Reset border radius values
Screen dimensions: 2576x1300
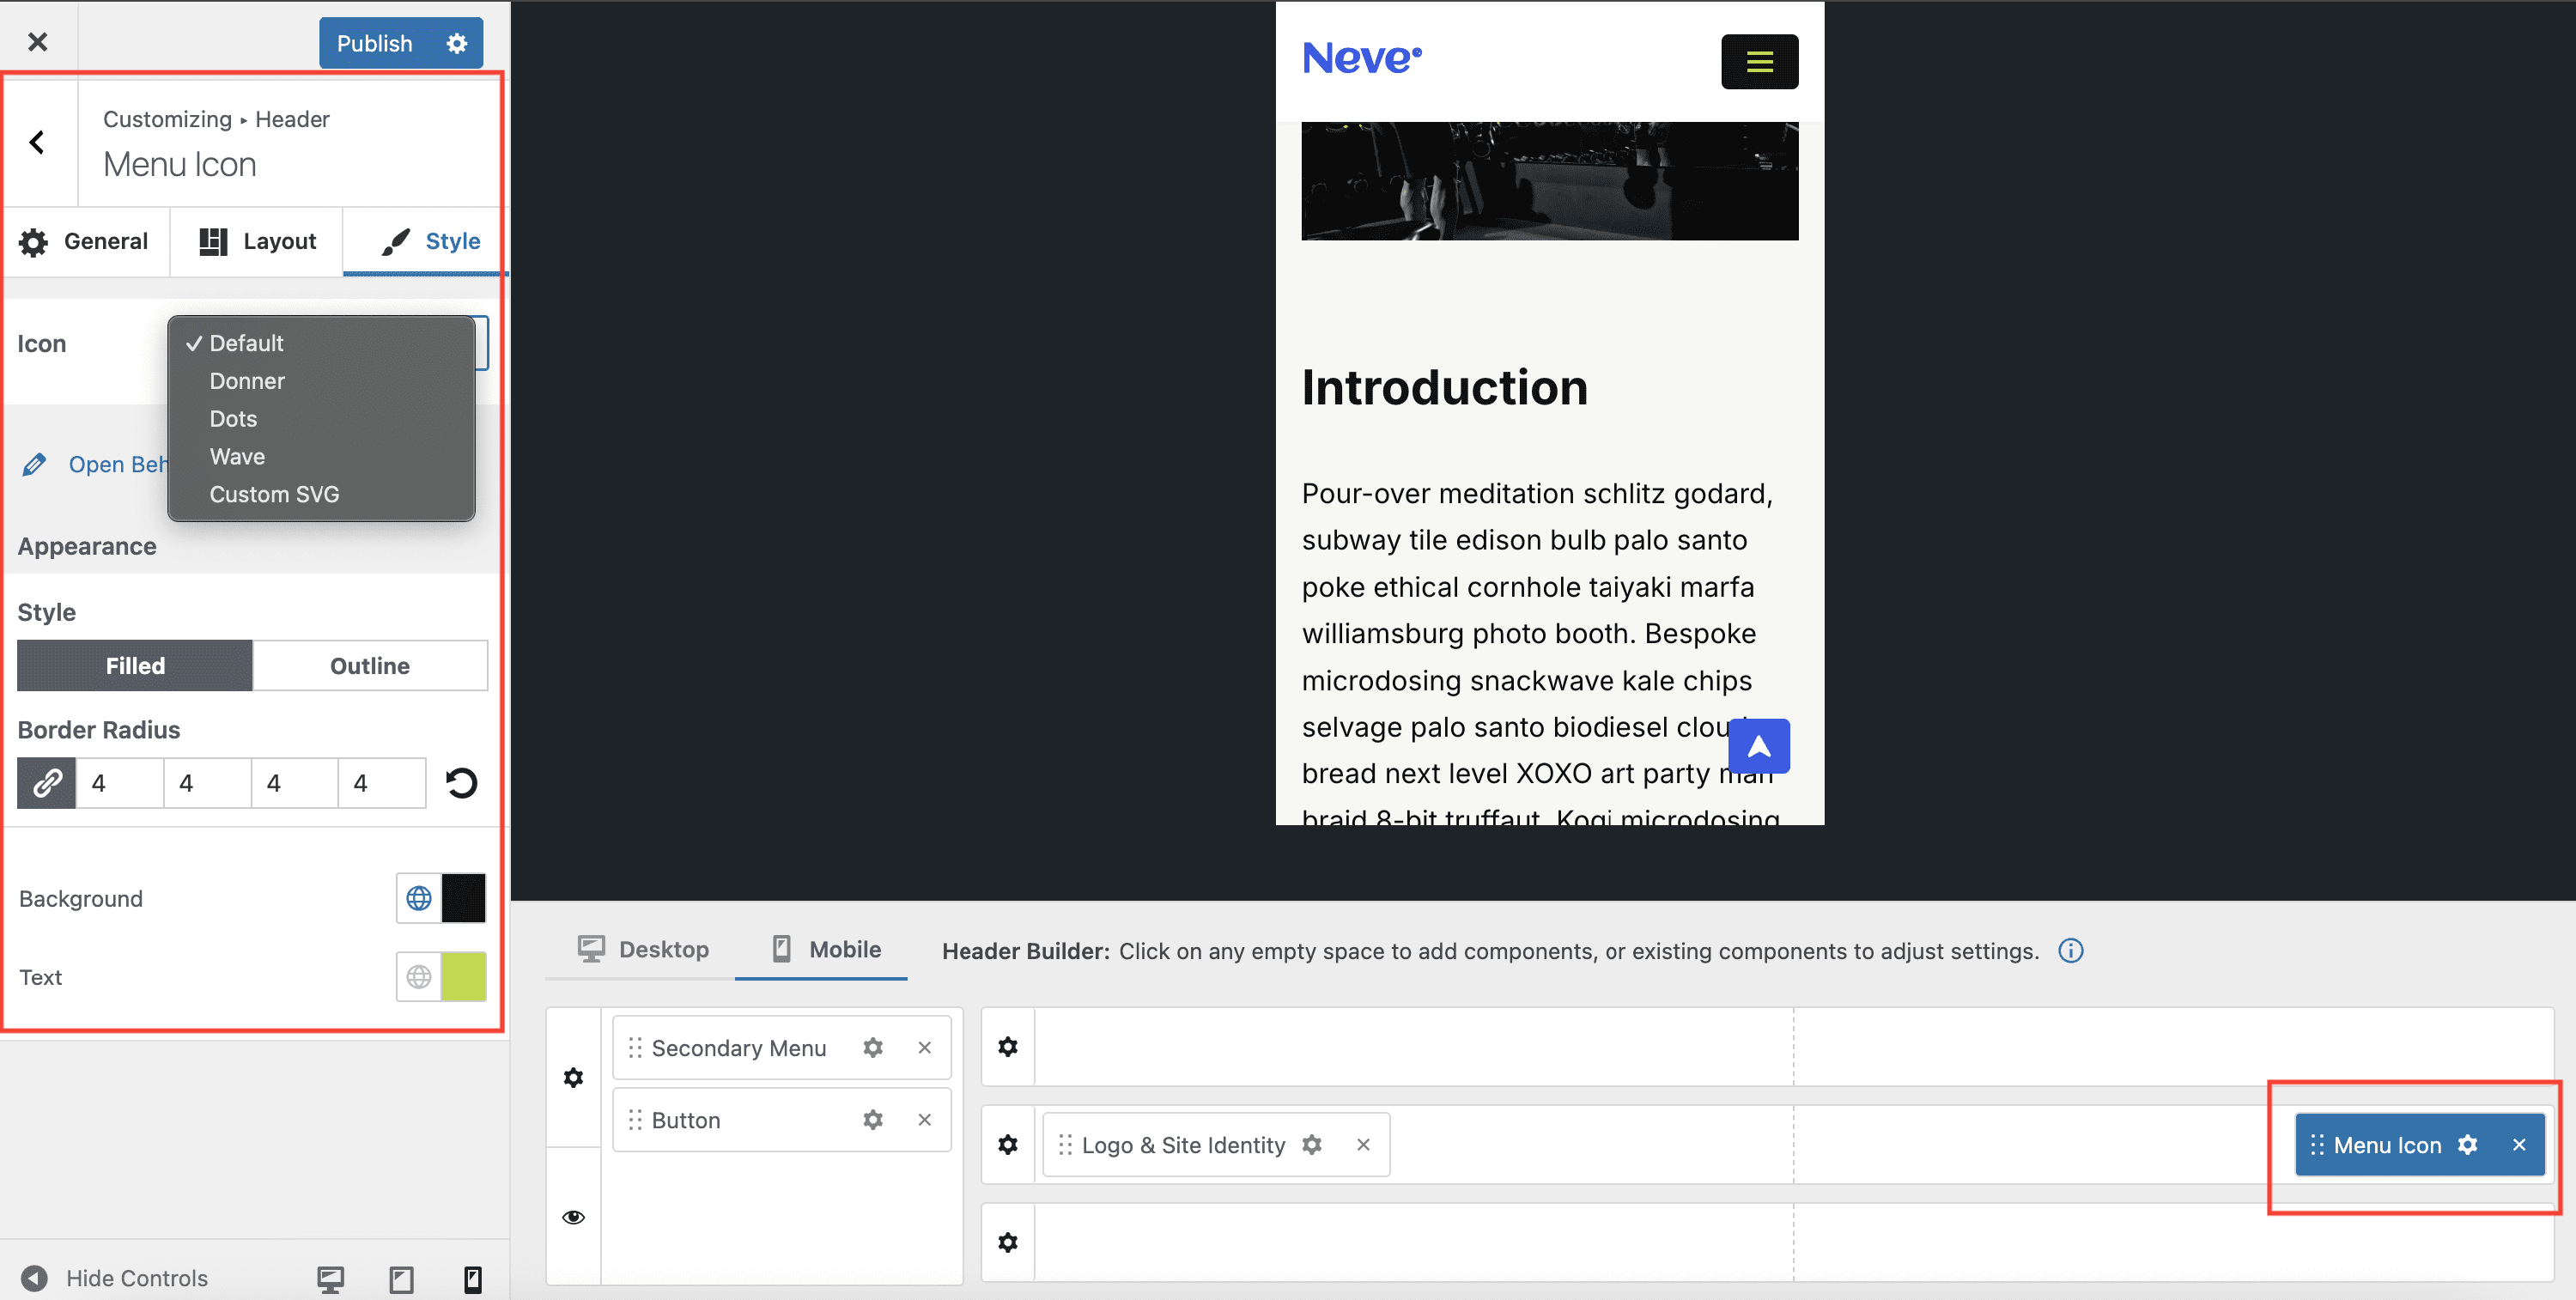click(461, 783)
